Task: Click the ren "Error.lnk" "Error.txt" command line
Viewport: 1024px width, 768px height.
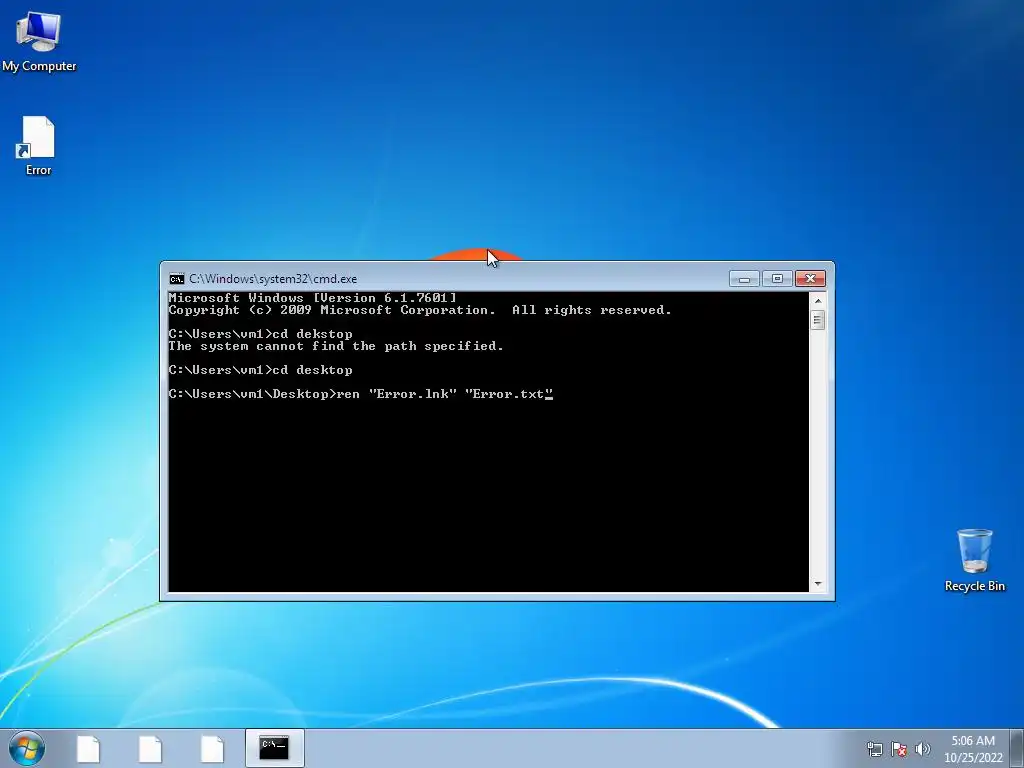Action: pyautogui.click(x=360, y=394)
